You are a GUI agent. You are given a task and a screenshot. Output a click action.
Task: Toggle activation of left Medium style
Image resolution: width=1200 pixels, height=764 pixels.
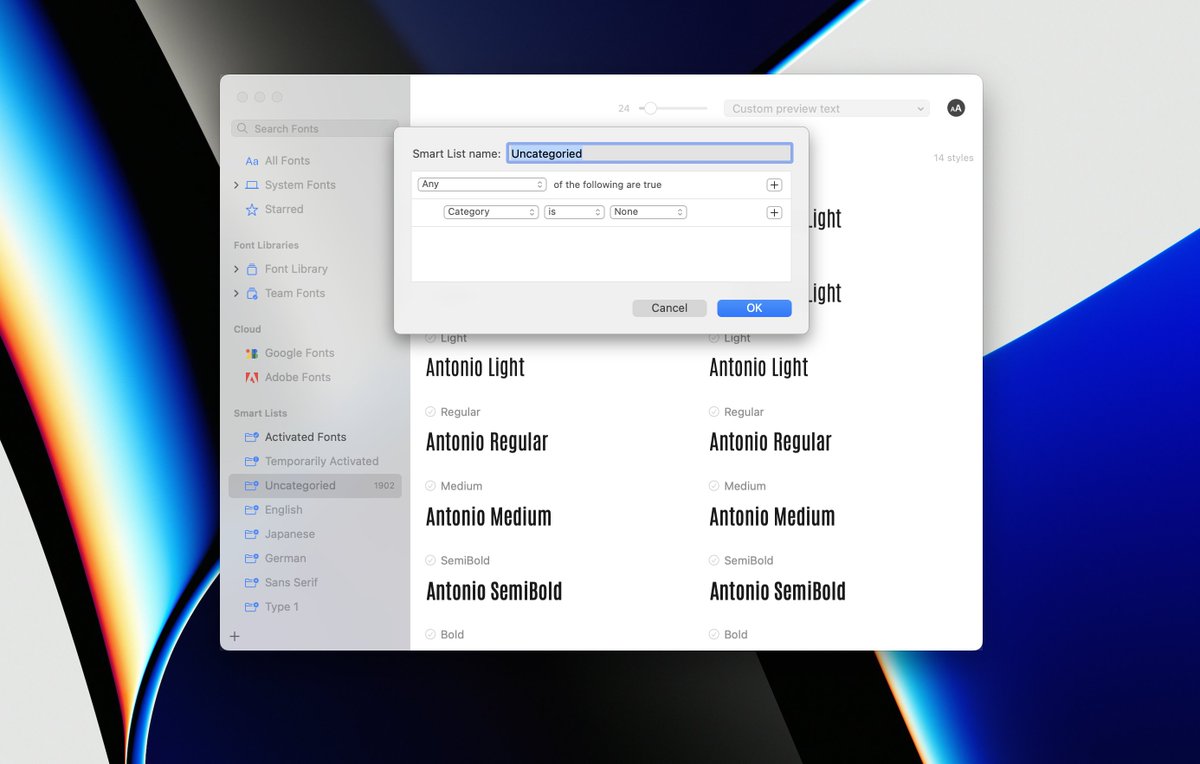[431, 486]
